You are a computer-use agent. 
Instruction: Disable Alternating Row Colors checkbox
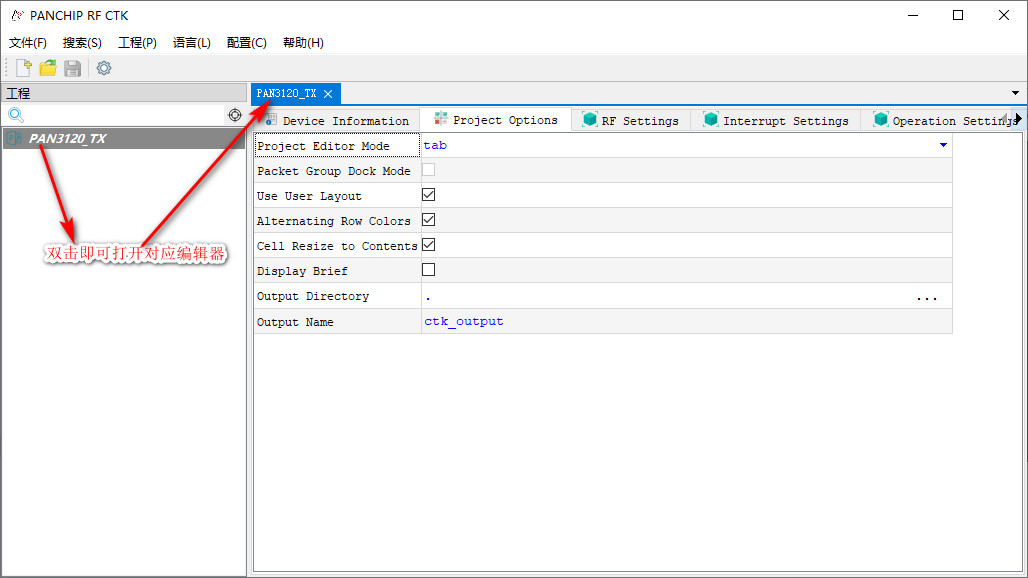pyautogui.click(x=429, y=220)
